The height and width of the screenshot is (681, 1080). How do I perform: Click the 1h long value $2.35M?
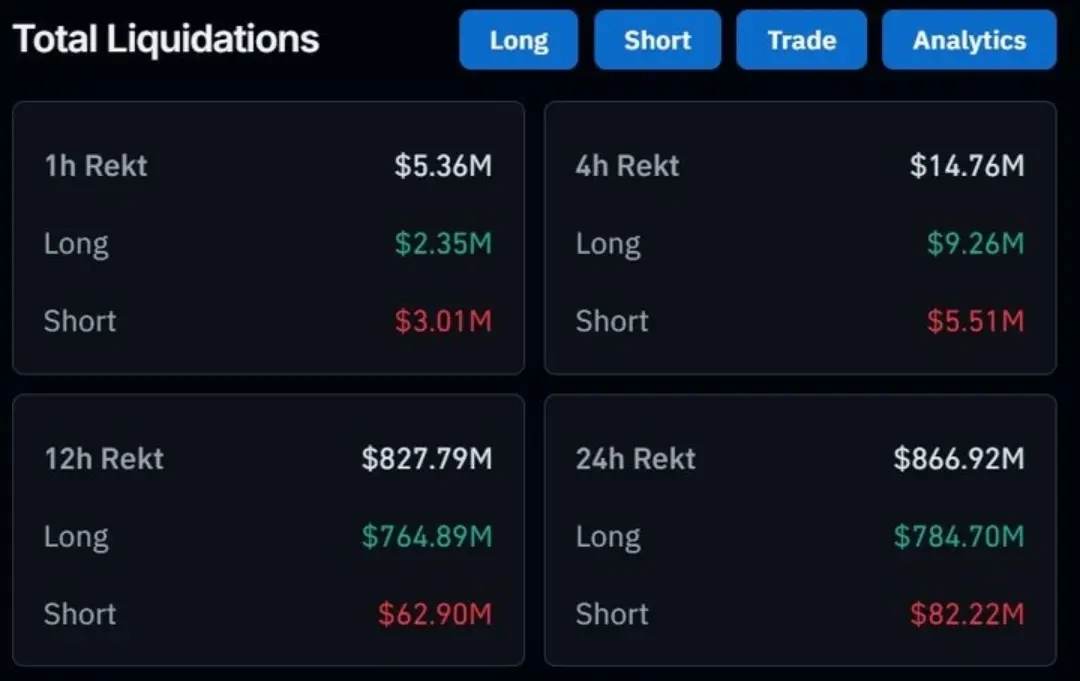tap(443, 243)
